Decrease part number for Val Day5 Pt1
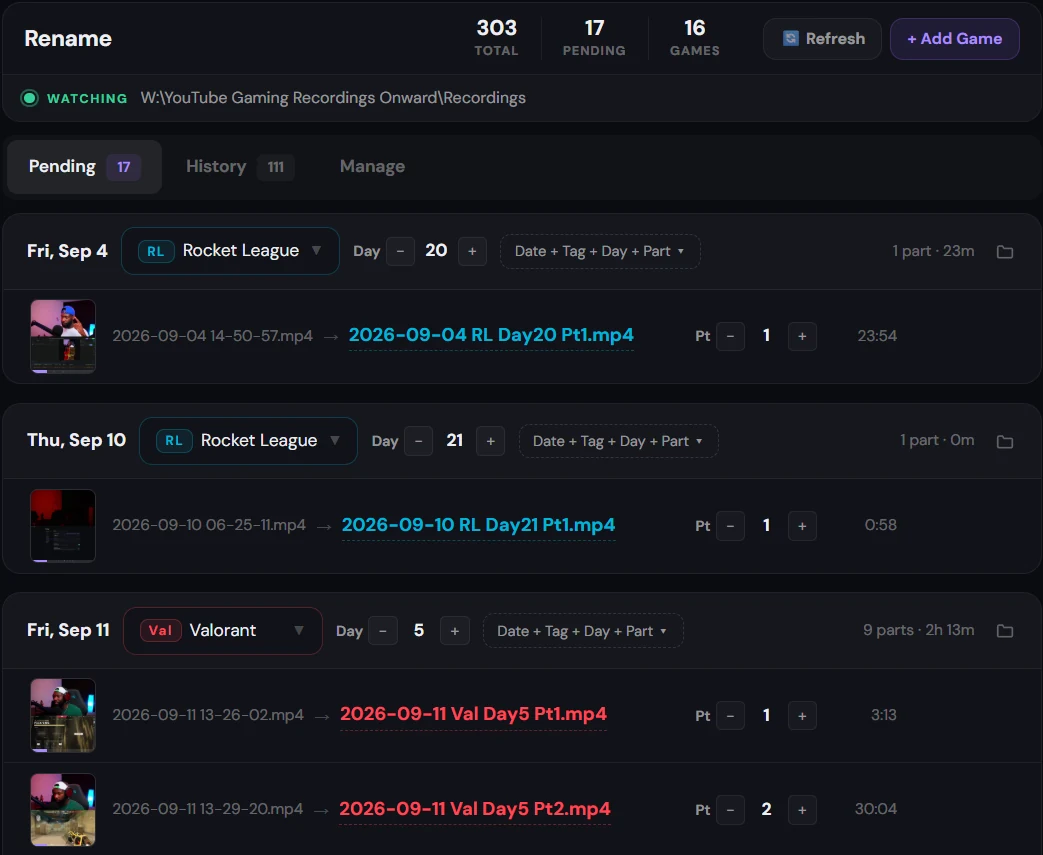Viewport: 1043px width, 855px height. click(x=730, y=716)
